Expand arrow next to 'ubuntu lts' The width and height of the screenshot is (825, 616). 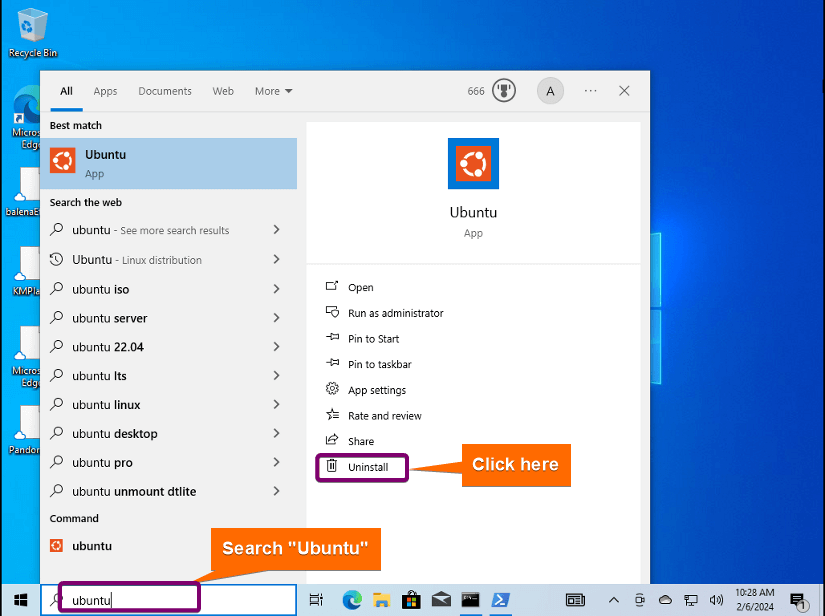(x=277, y=375)
